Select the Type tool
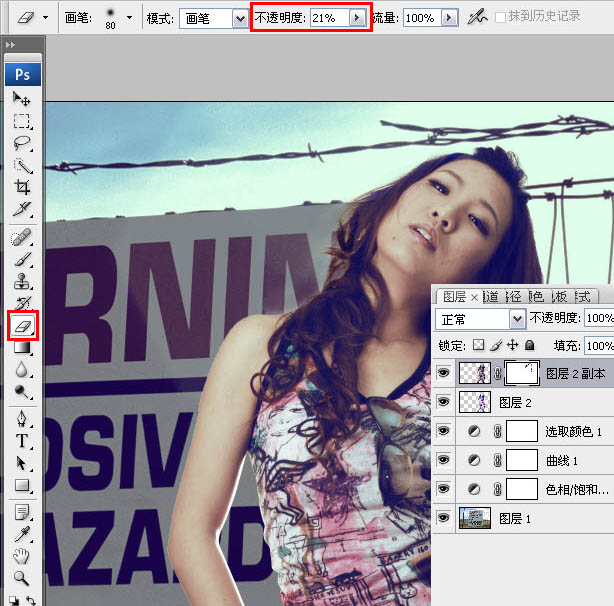 click(x=22, y=441)
